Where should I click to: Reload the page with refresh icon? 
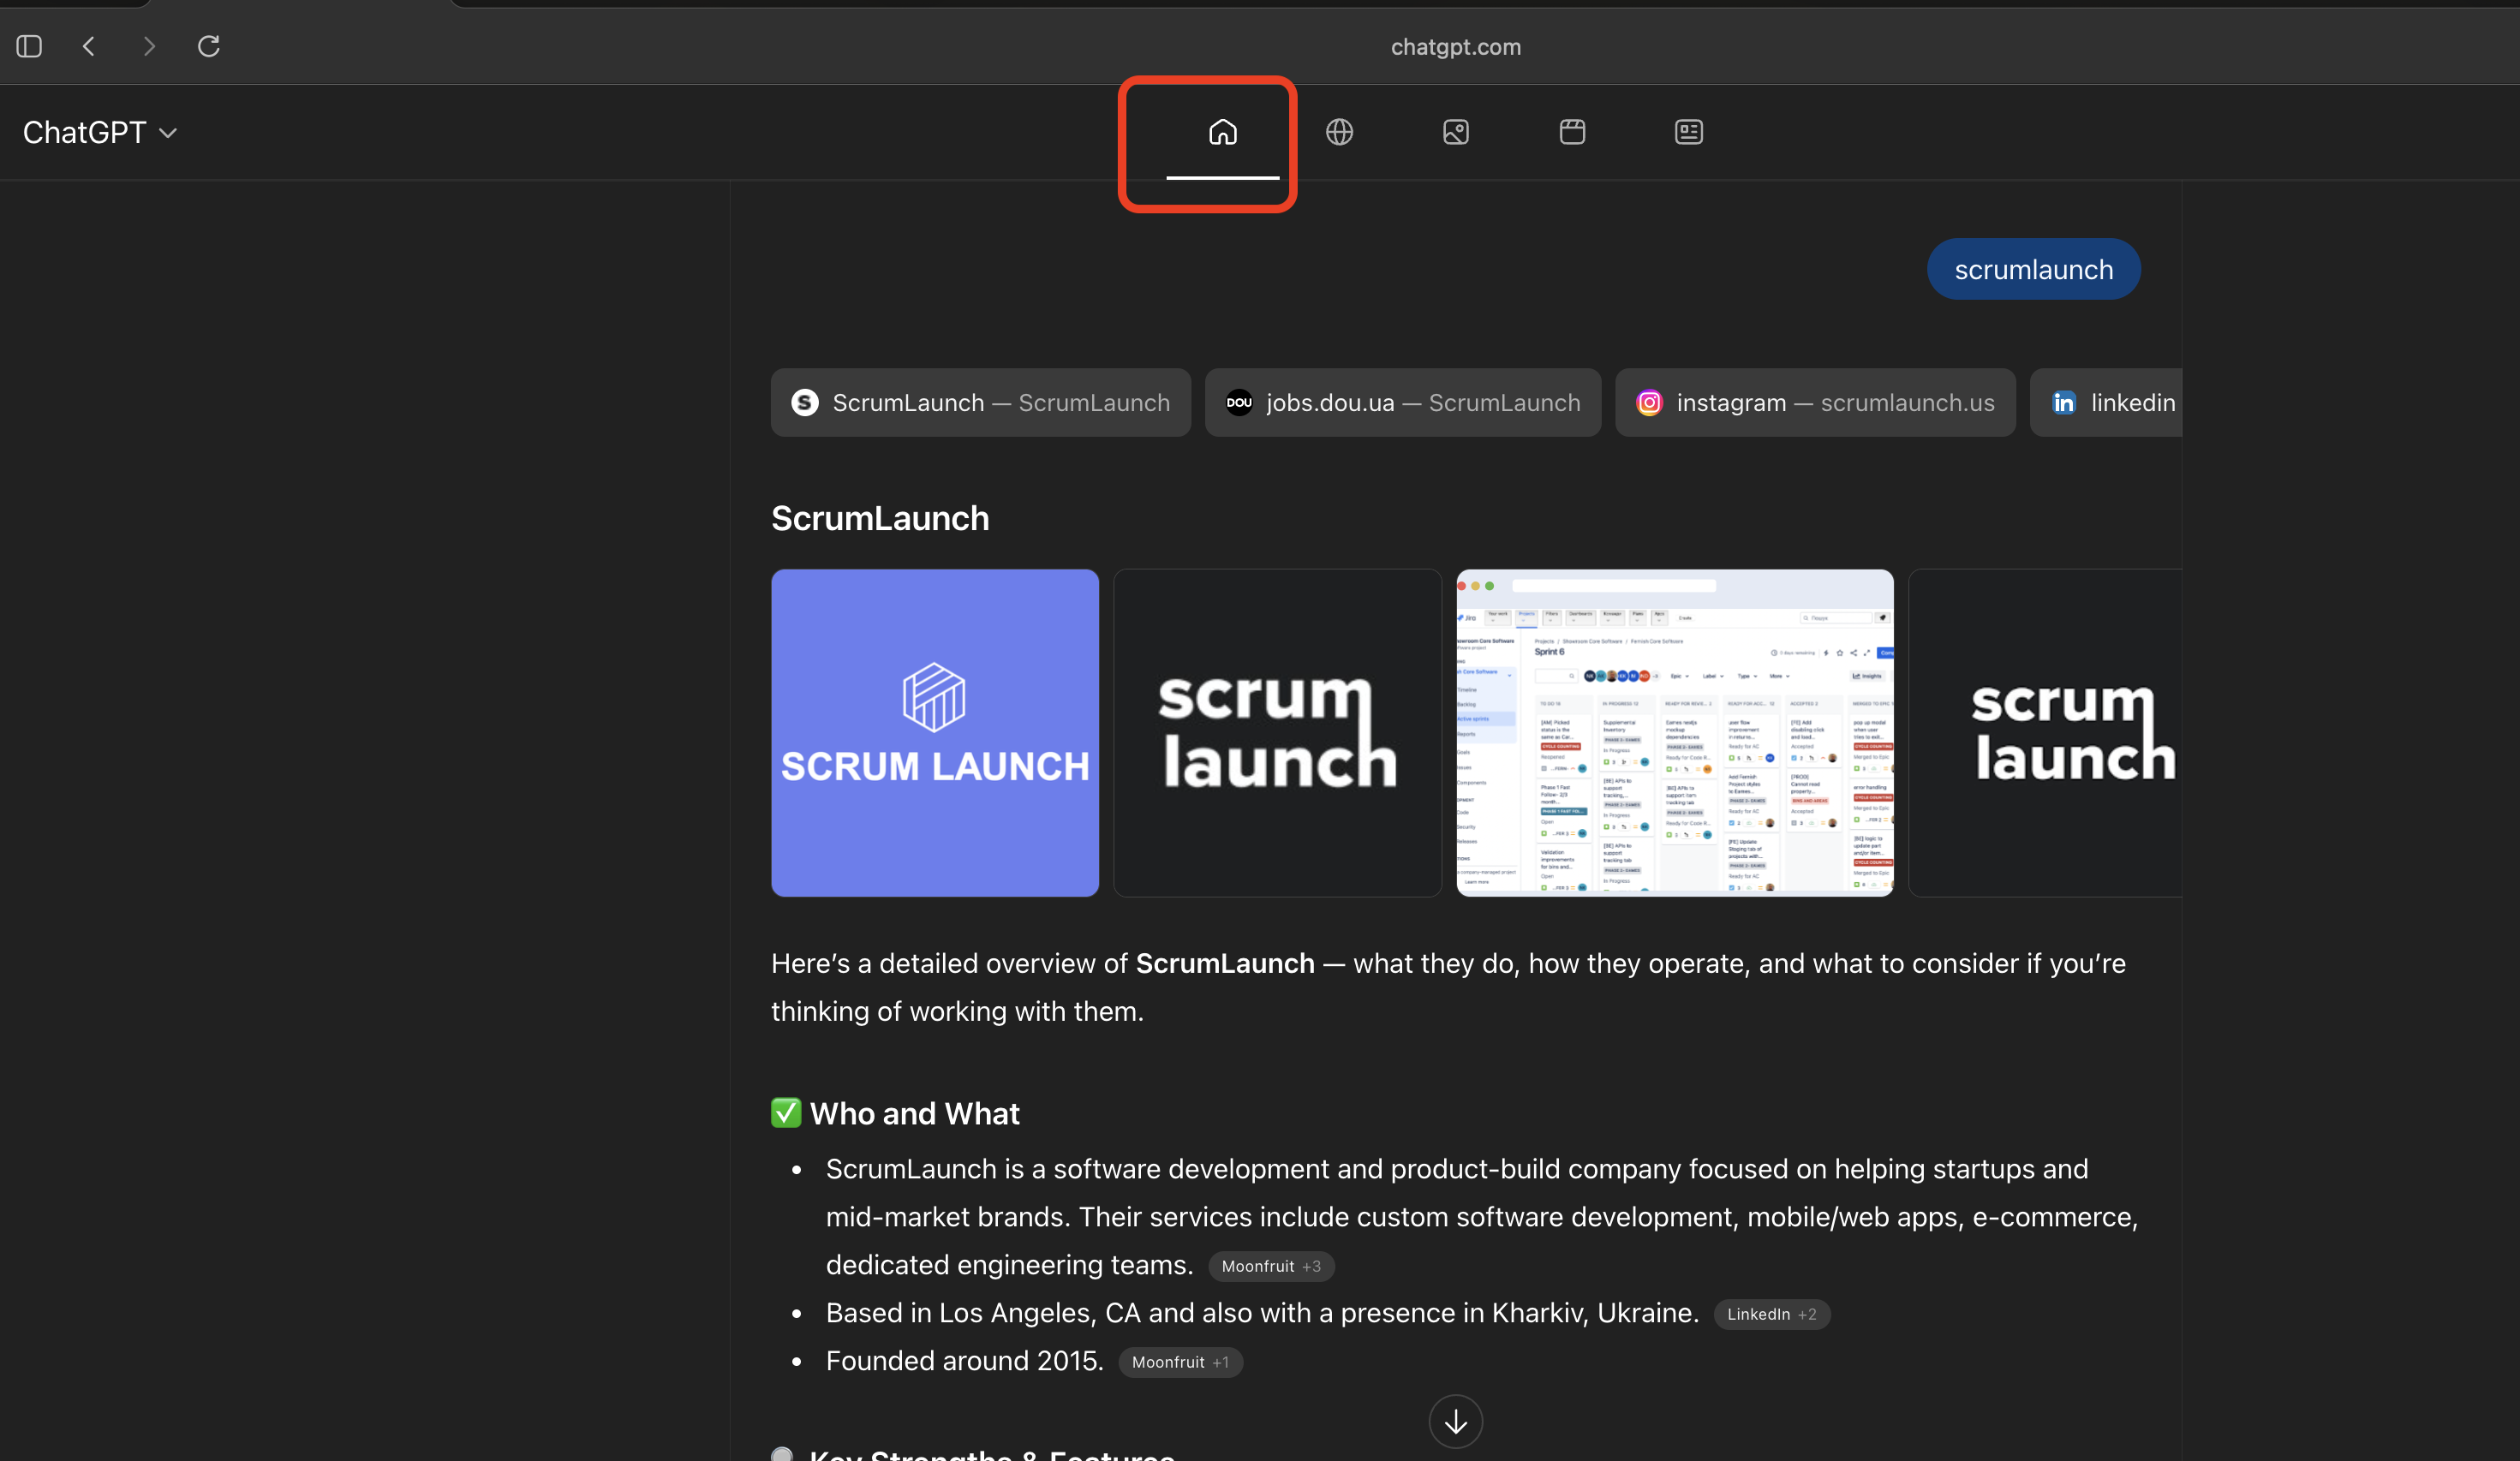(208, 46)
